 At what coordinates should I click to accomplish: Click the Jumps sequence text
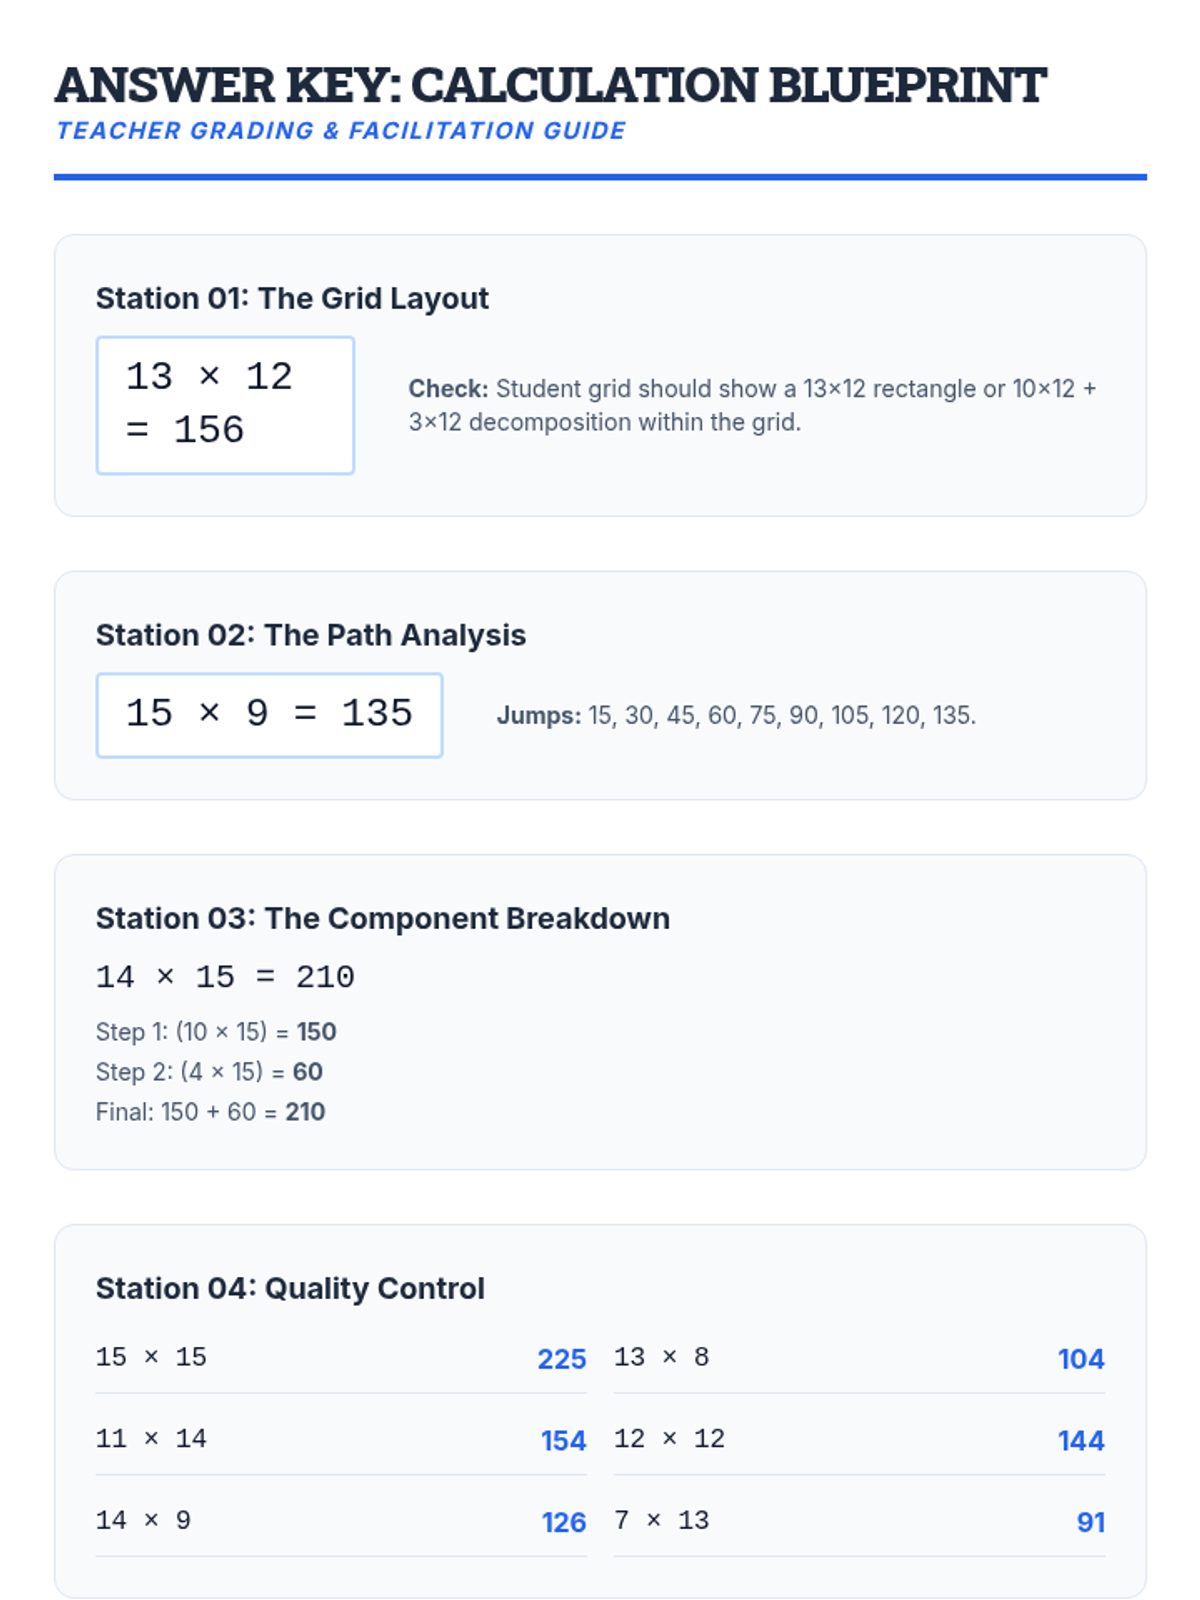tap(736, 716)
